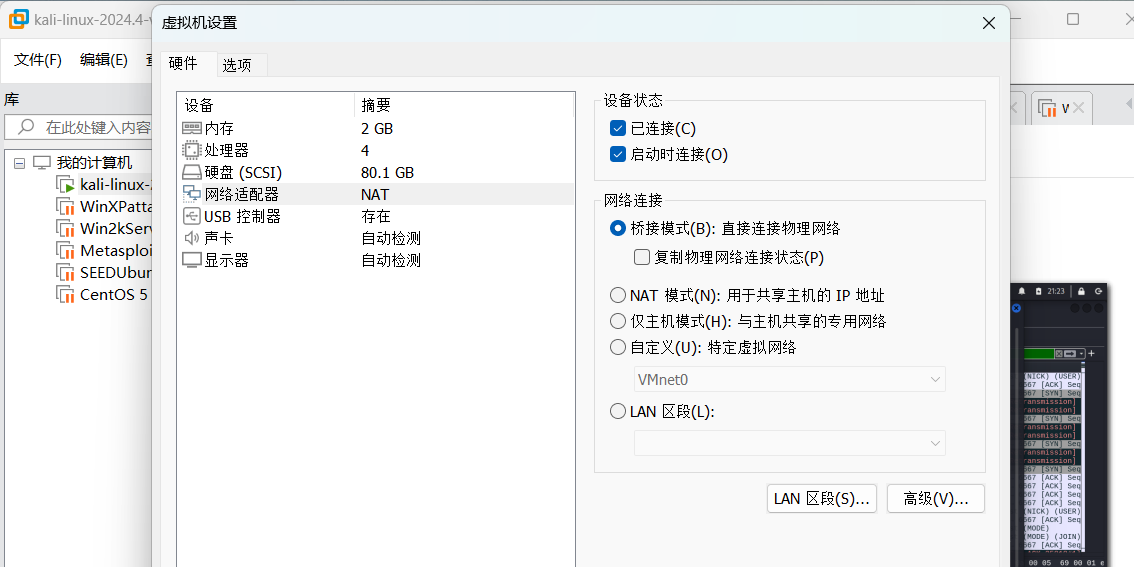1134x567 pixels.
Task: Open the VMnet0 dropdown
Action: (790, 379)
